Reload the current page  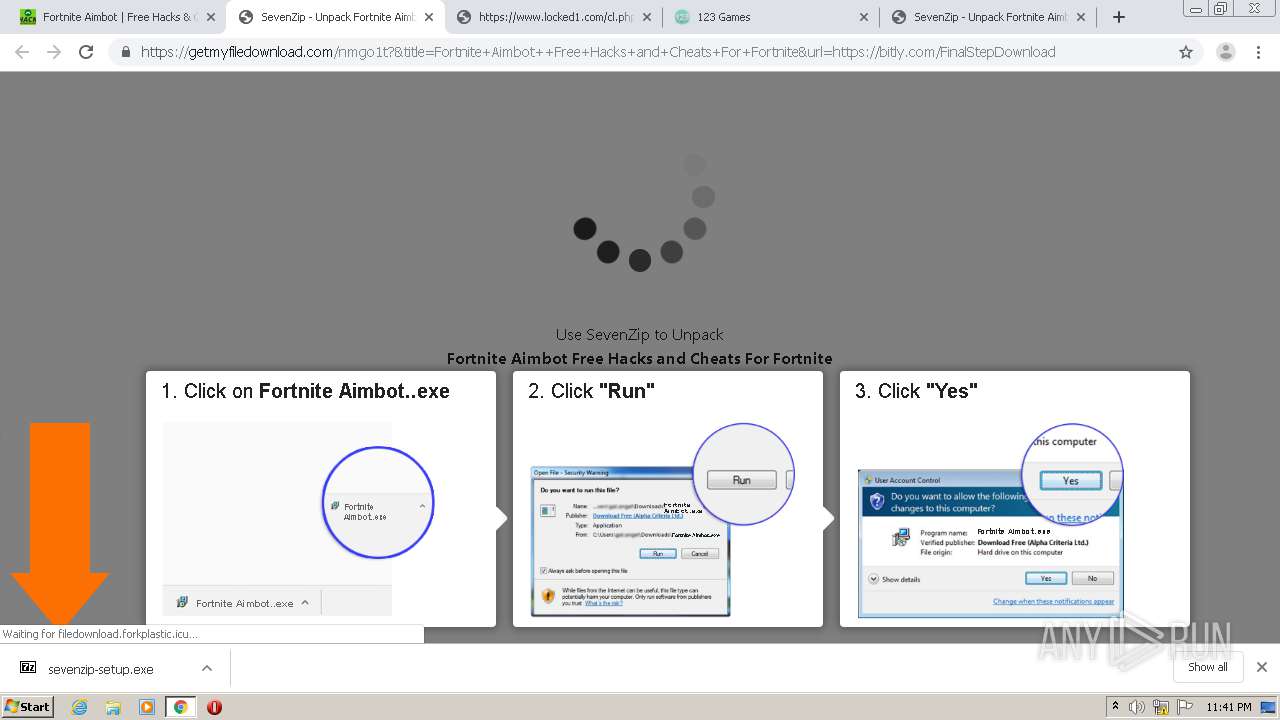tap(86, 52)
